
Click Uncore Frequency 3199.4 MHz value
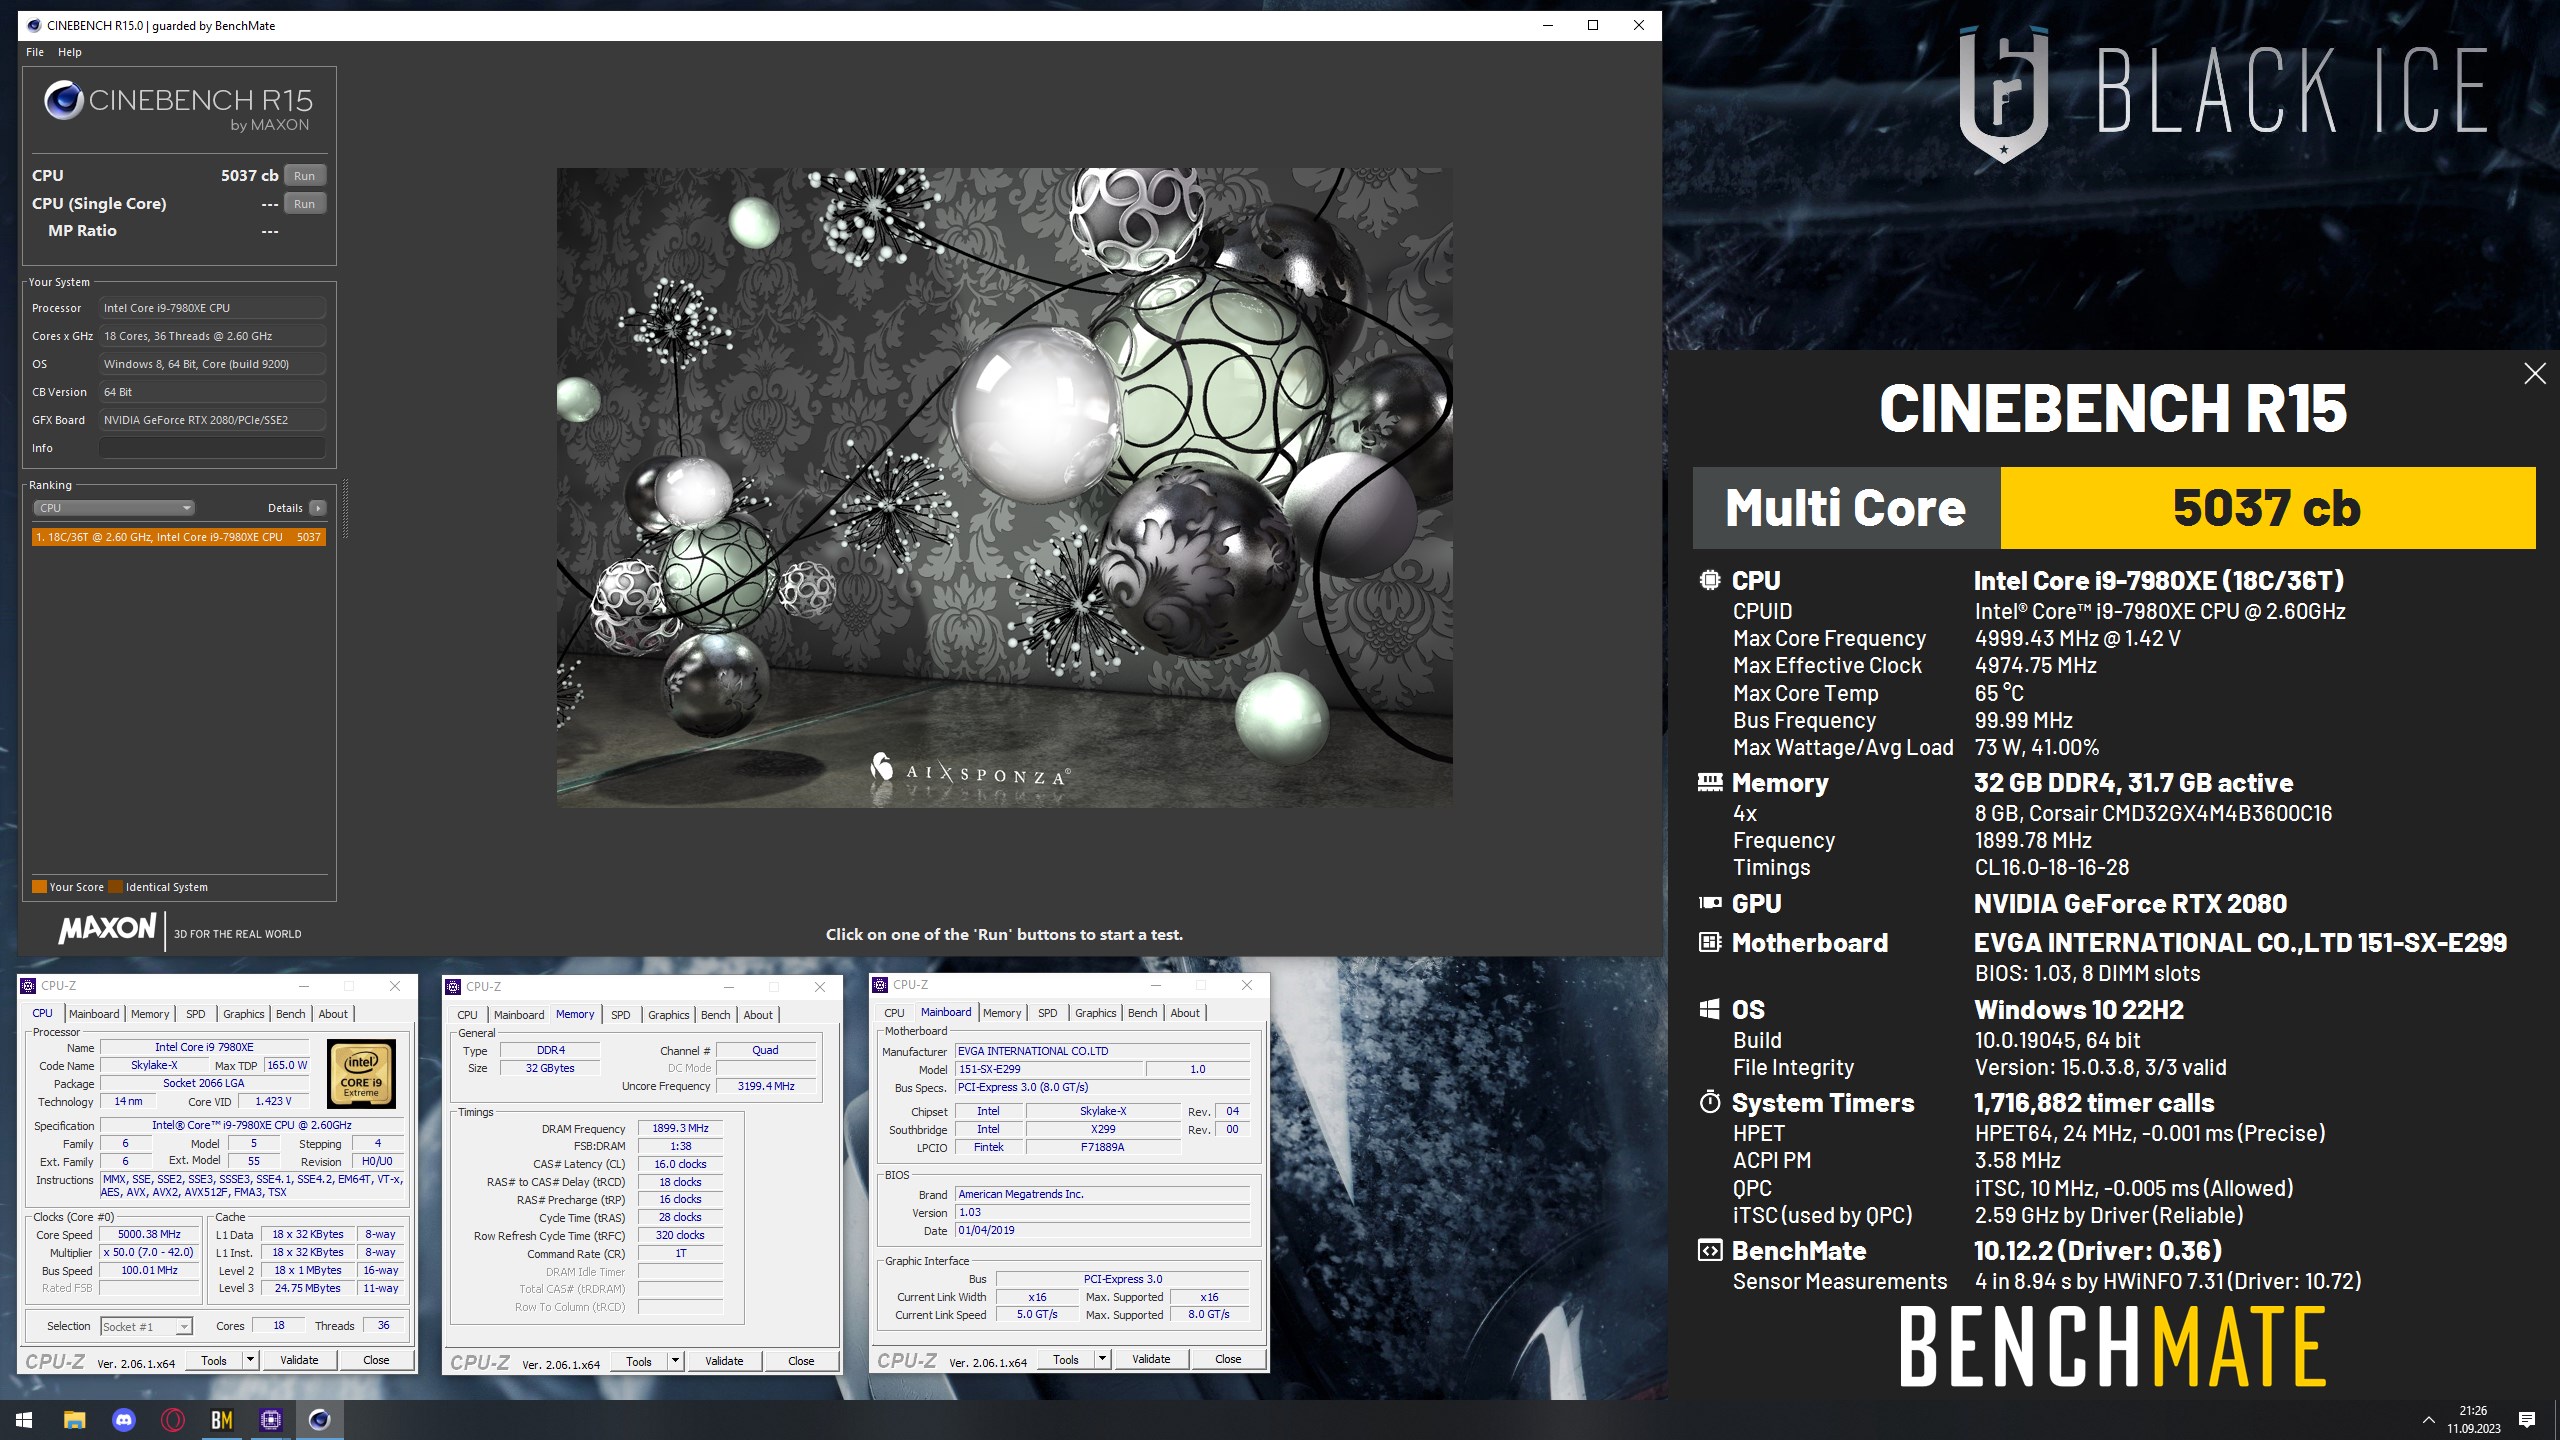766,1086
